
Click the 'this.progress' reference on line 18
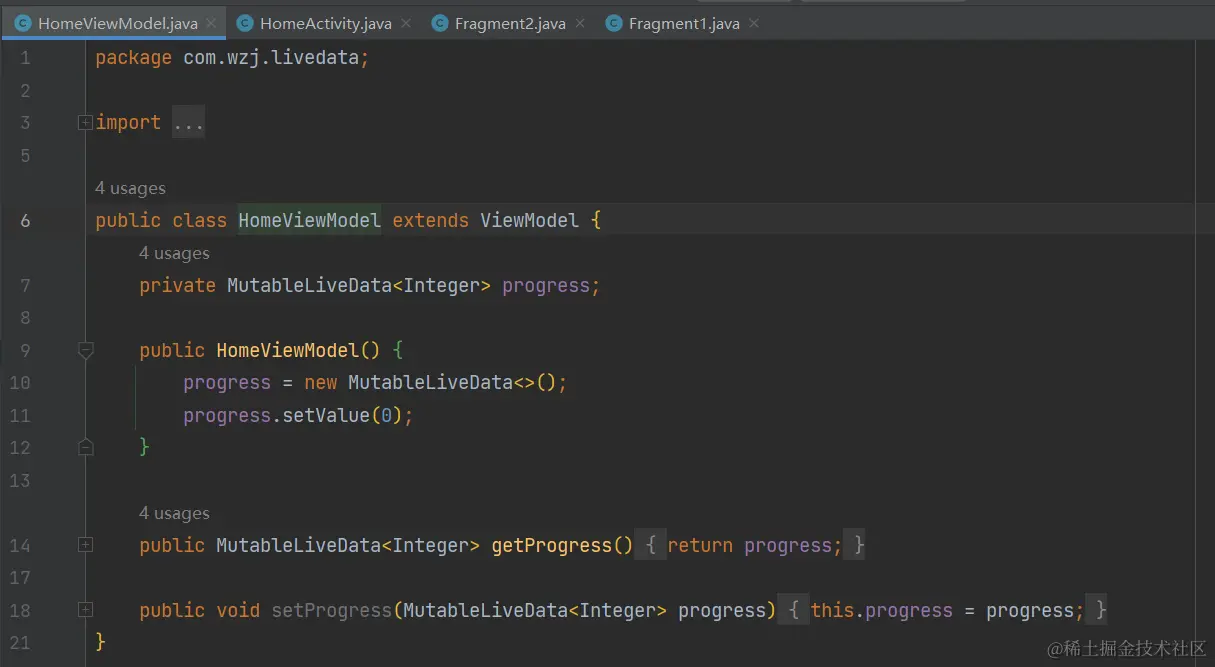click(882, 610)
